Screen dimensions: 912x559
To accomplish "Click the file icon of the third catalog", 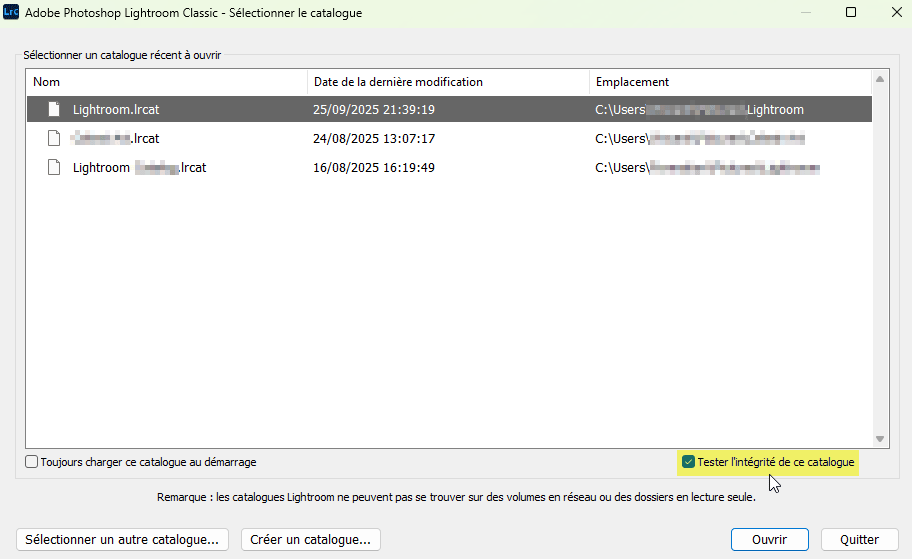I will point(55,168).
